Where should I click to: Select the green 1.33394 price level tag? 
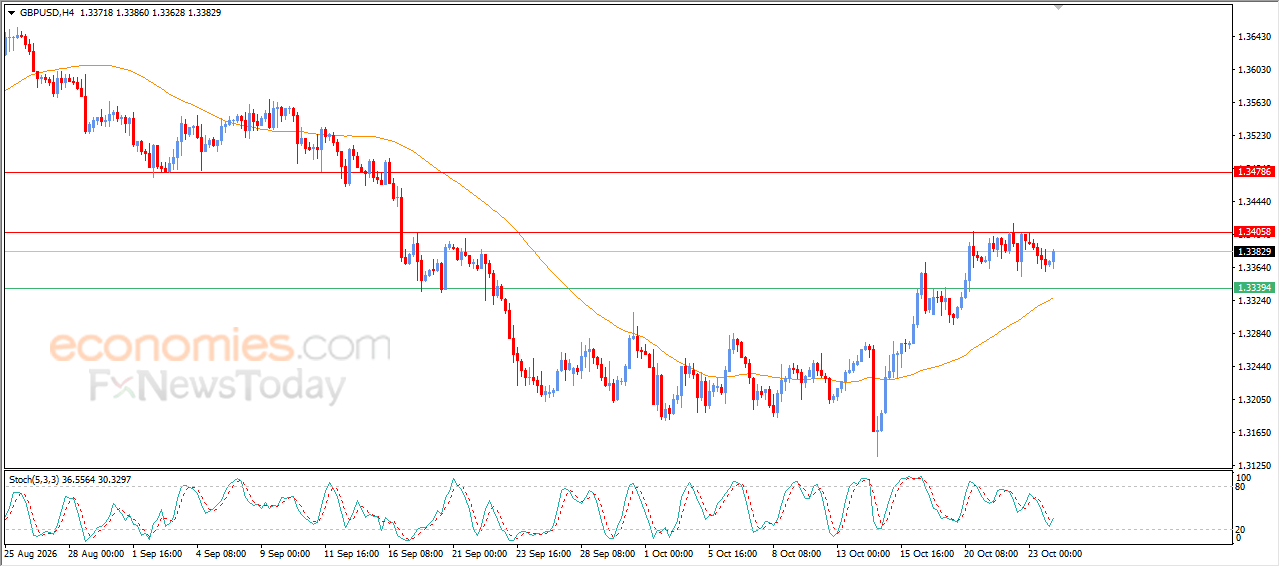(x=1254, y=288)
